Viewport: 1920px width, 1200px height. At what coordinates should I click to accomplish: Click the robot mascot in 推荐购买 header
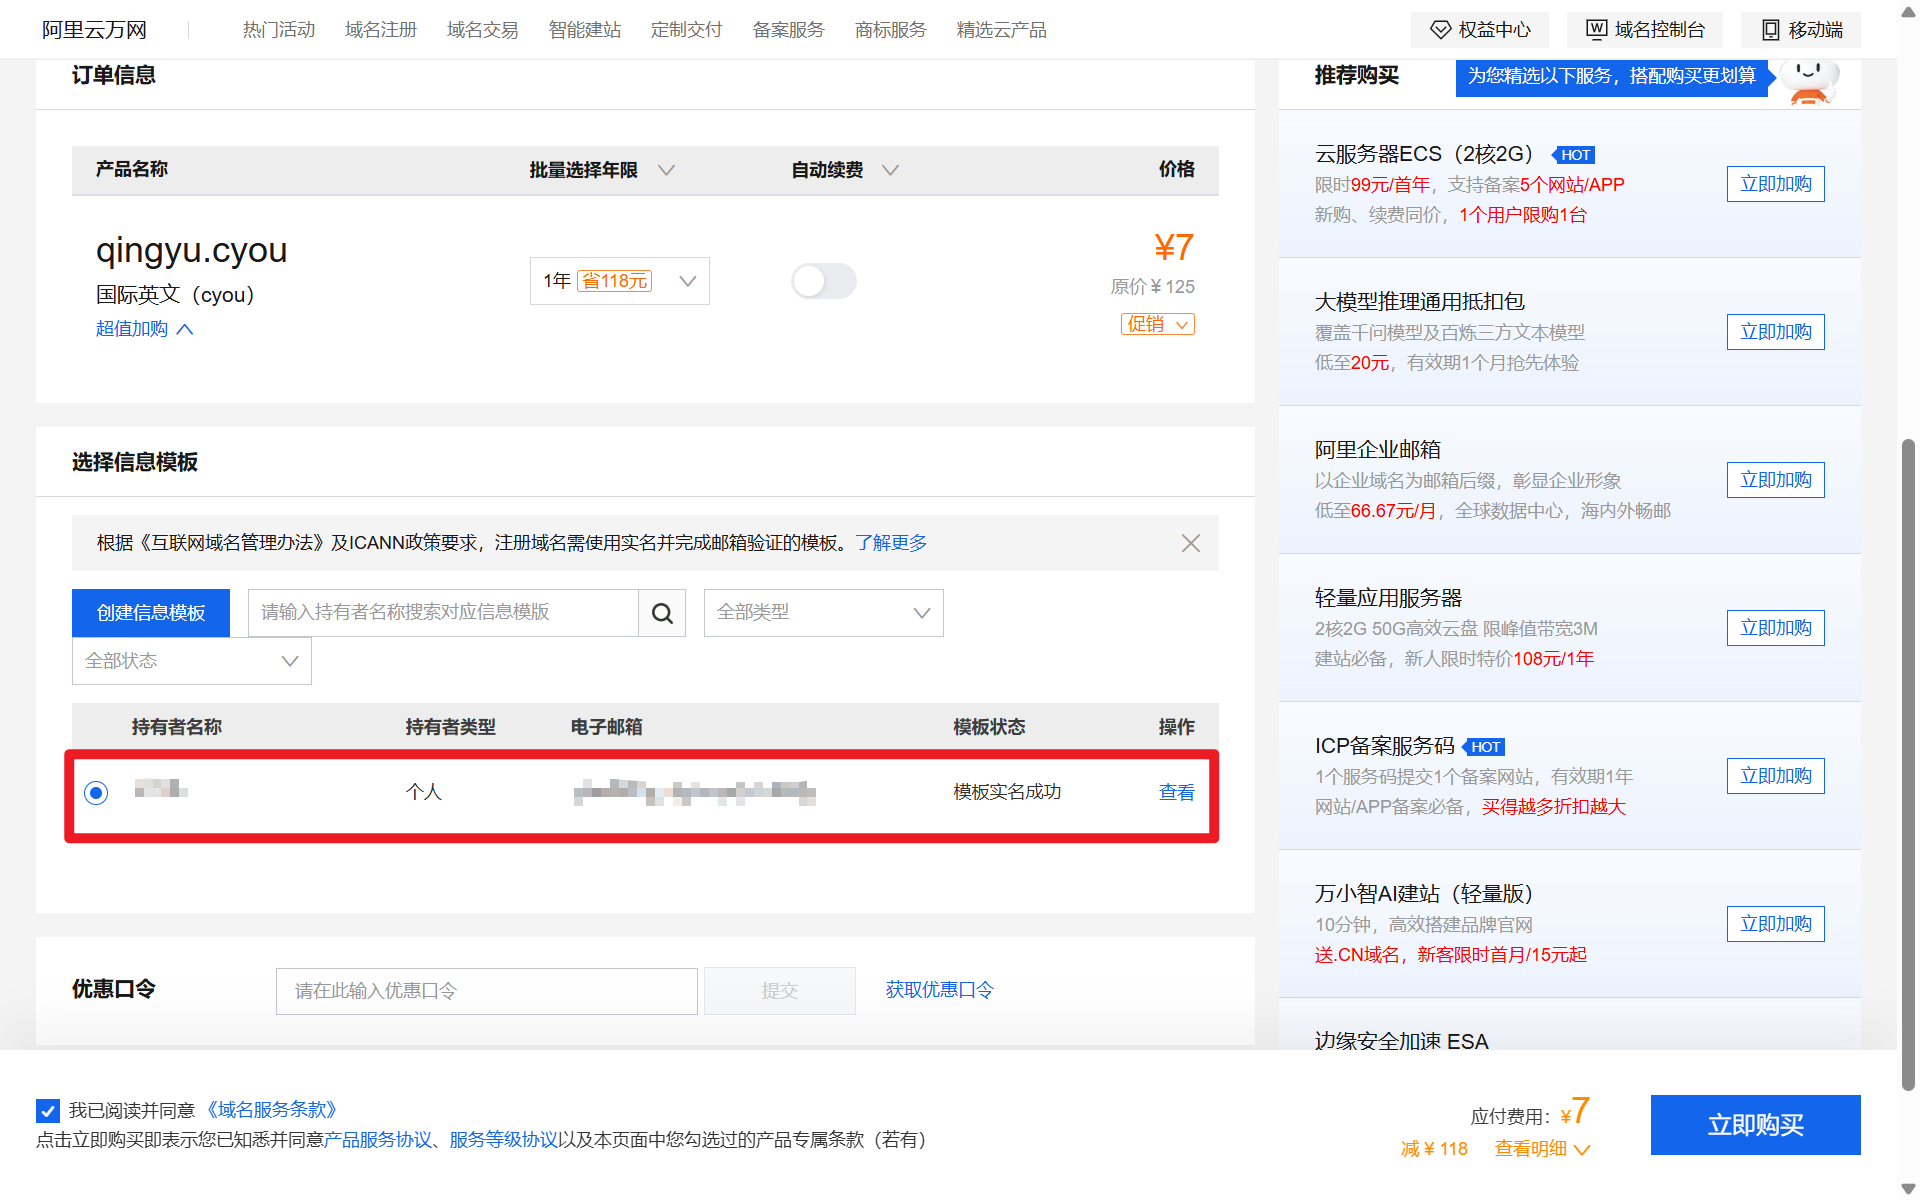pyautogui.click(x=1812, y=80)
